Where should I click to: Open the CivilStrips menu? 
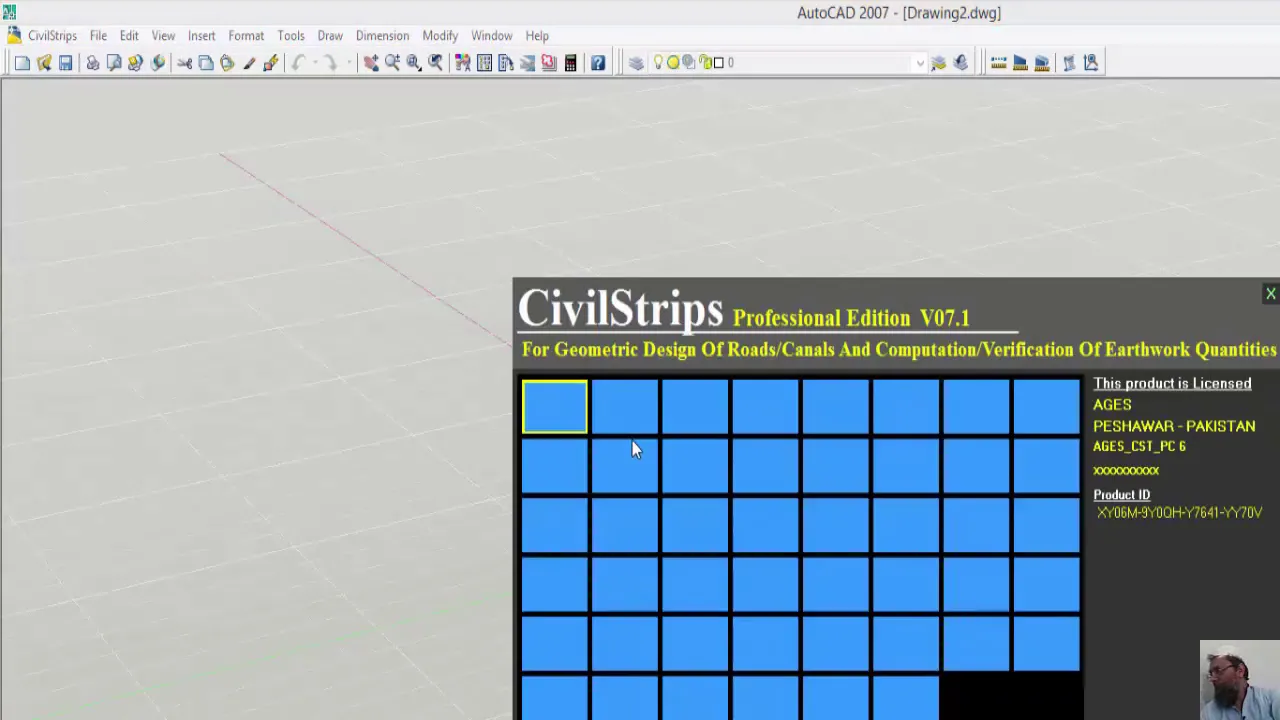(52, 36)
